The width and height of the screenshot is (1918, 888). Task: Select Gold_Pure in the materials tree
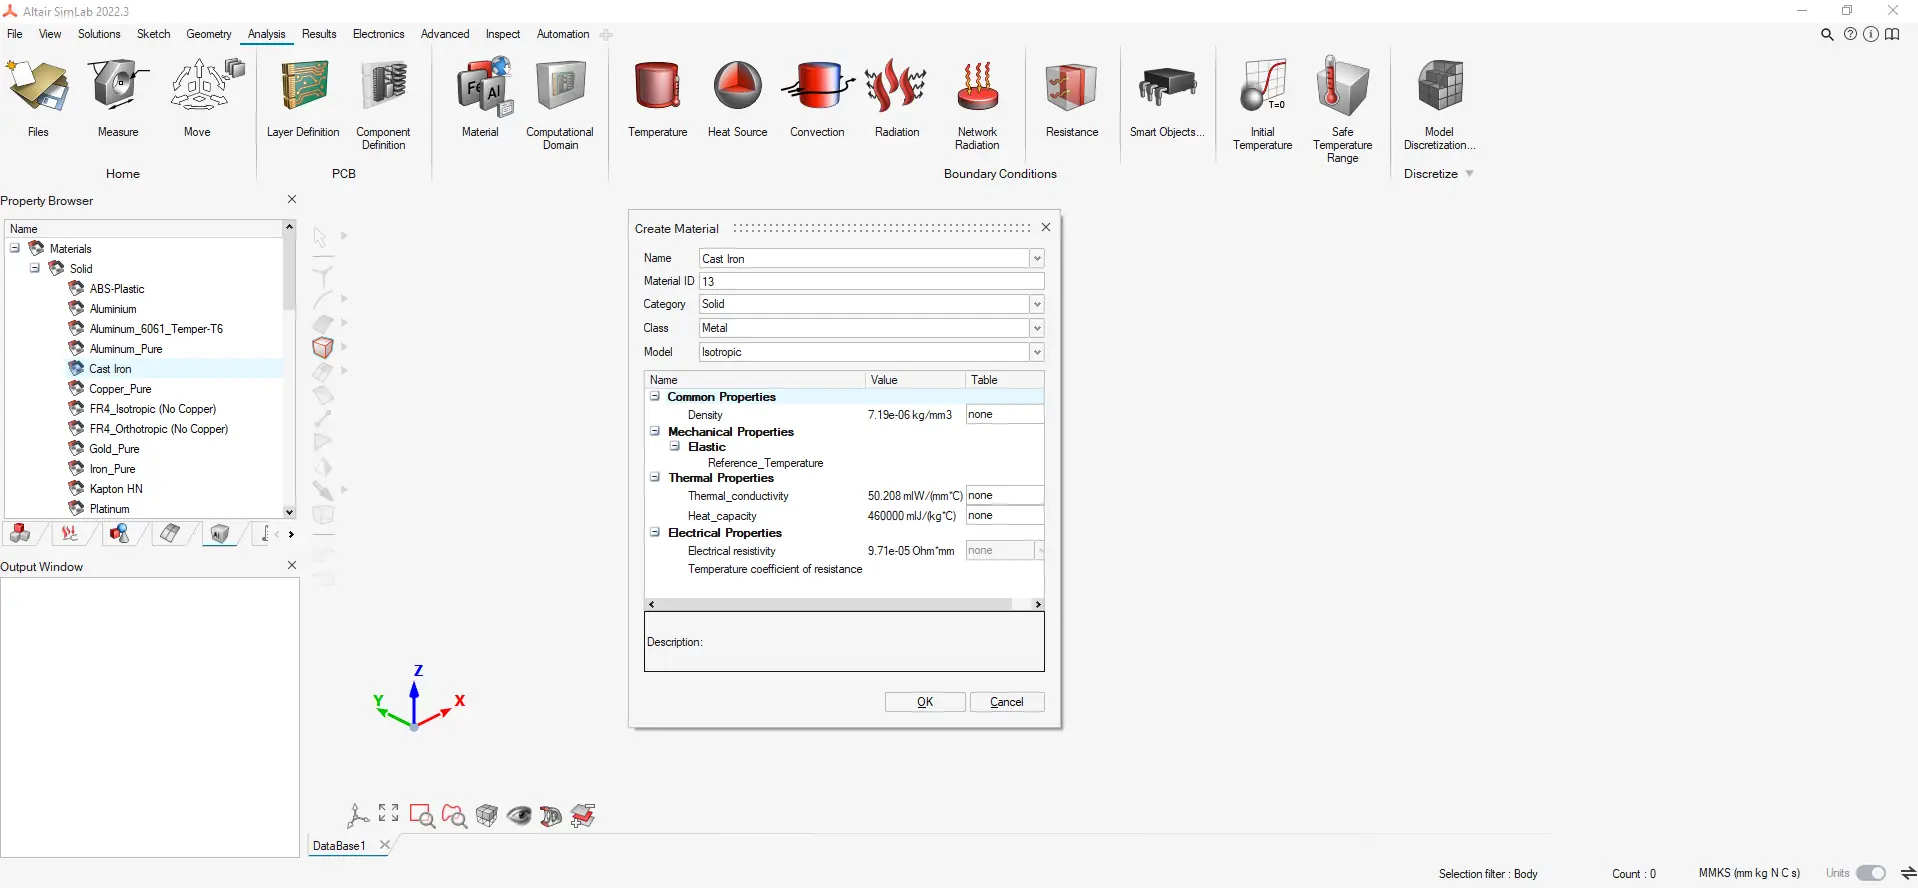pos(114,449)
